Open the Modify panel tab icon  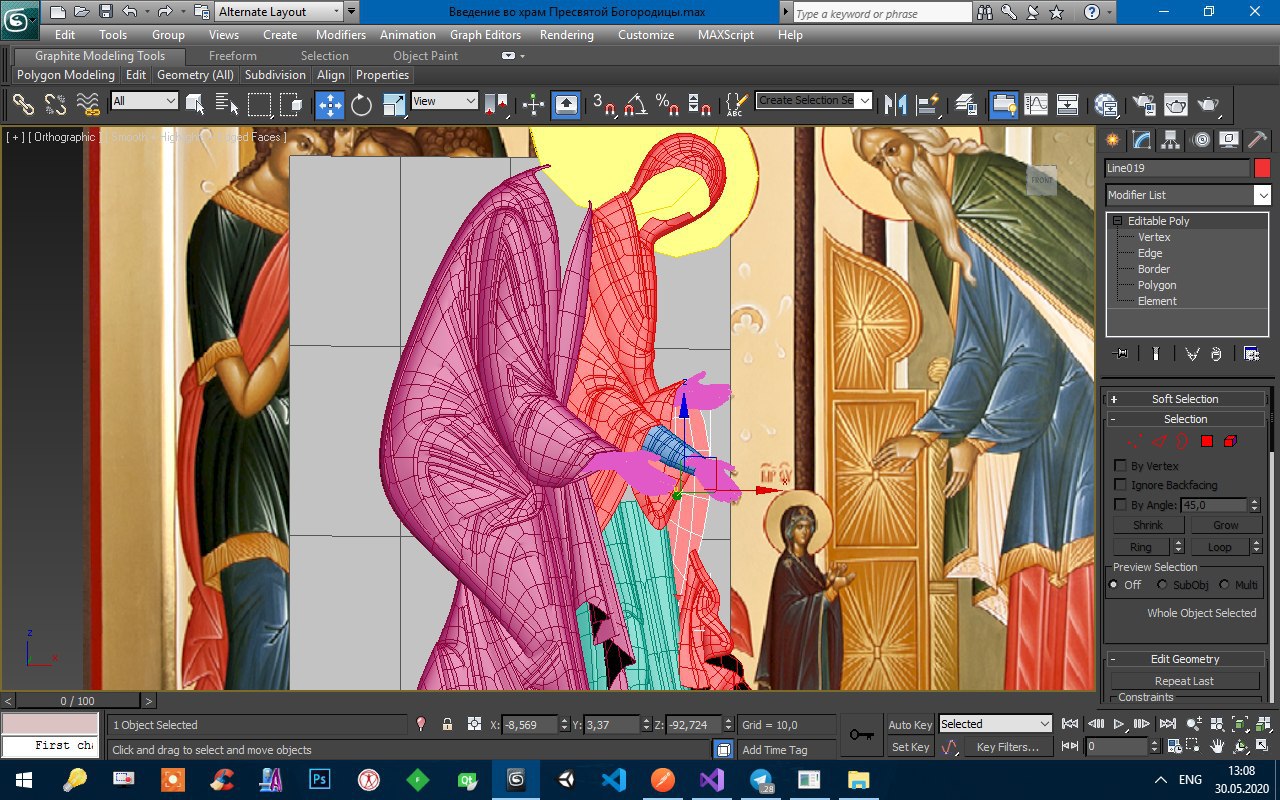point(1141,140)
